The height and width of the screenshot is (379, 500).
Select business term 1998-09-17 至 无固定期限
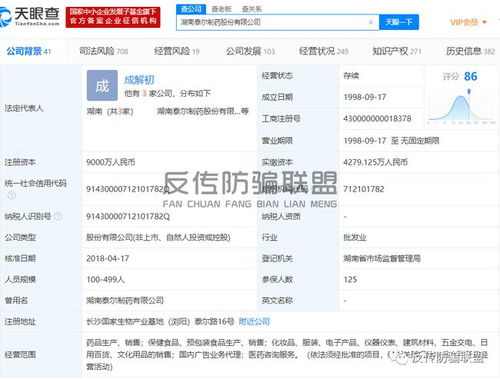(391, 141)
